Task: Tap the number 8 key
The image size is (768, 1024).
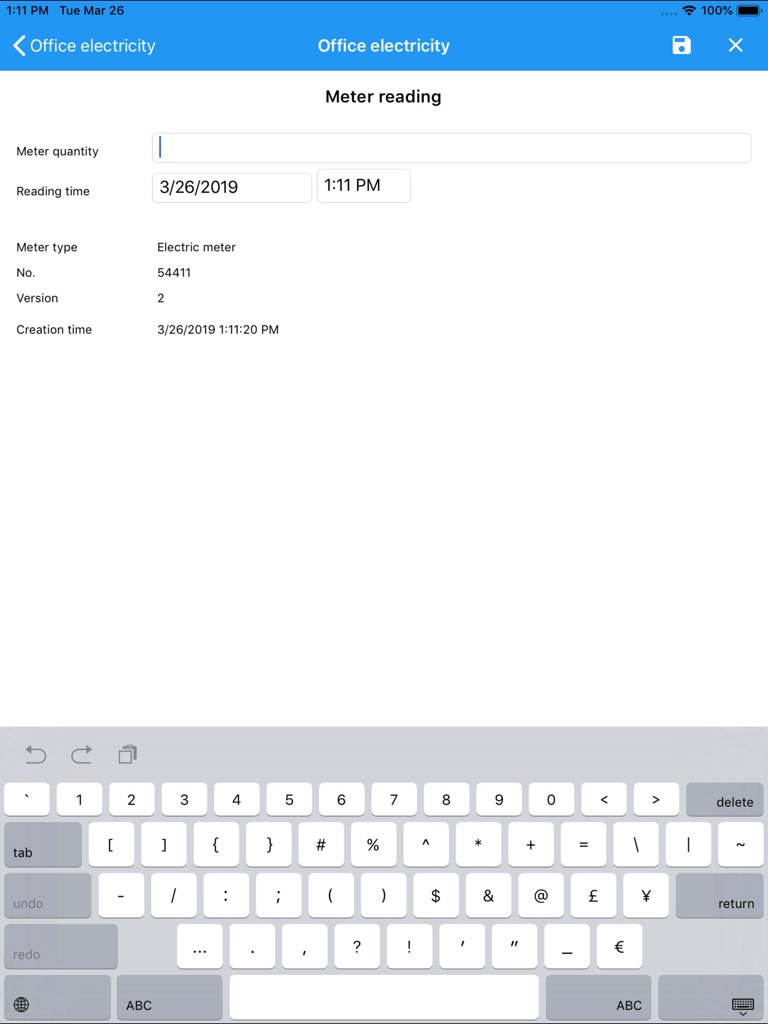Action: [x=446, y=799]
